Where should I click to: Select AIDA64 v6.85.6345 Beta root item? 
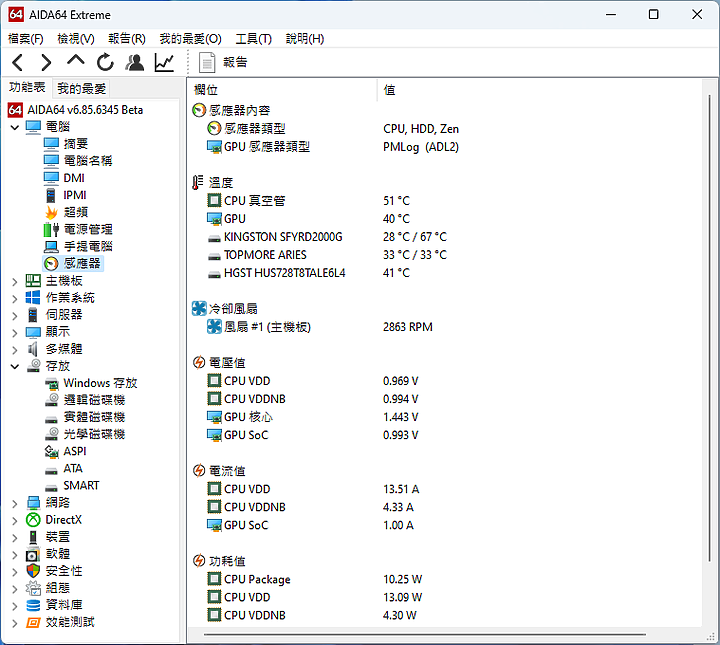tap(85, 110)
